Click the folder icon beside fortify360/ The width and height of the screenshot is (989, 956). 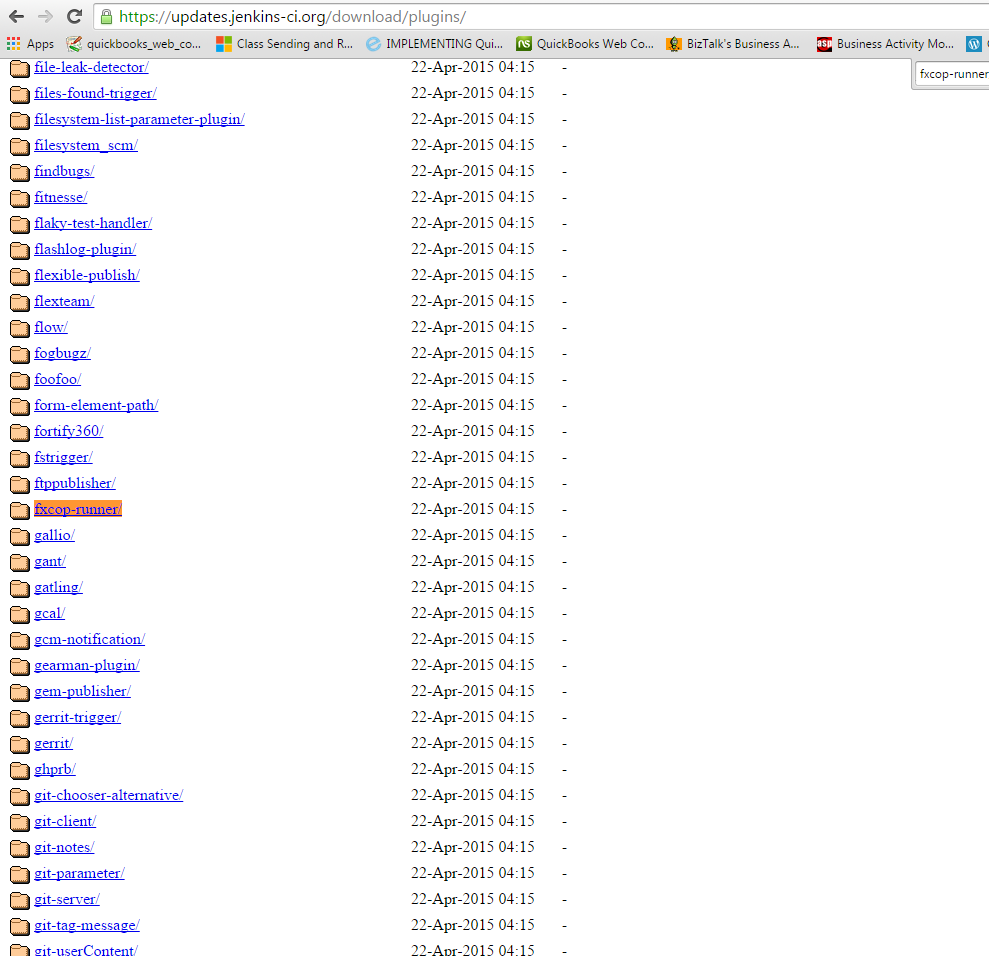pyautogui.click(x=20, y=432)
